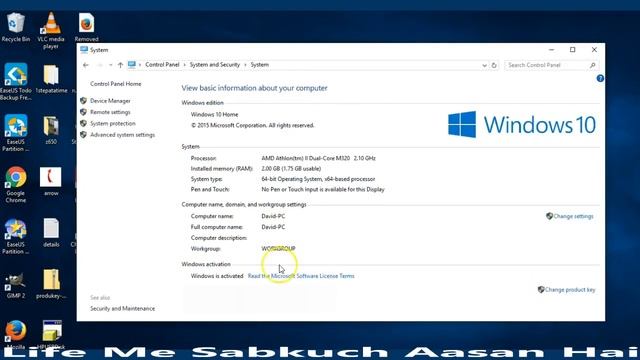Open Remote settings link
Viewport: 640px width, 360px height.
coord(110,112)
